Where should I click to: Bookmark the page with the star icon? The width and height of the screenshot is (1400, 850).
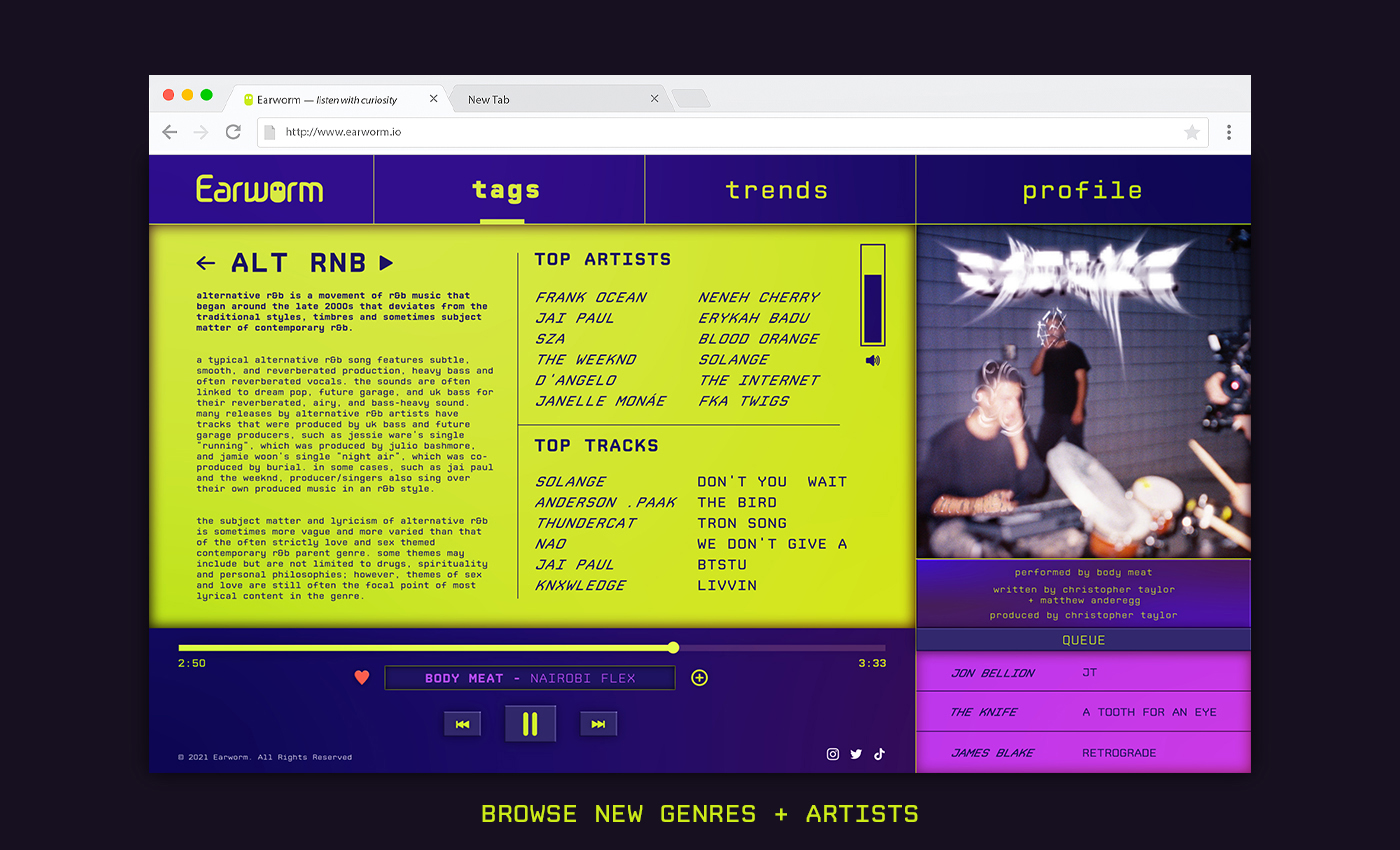(x=1192, y=132)
